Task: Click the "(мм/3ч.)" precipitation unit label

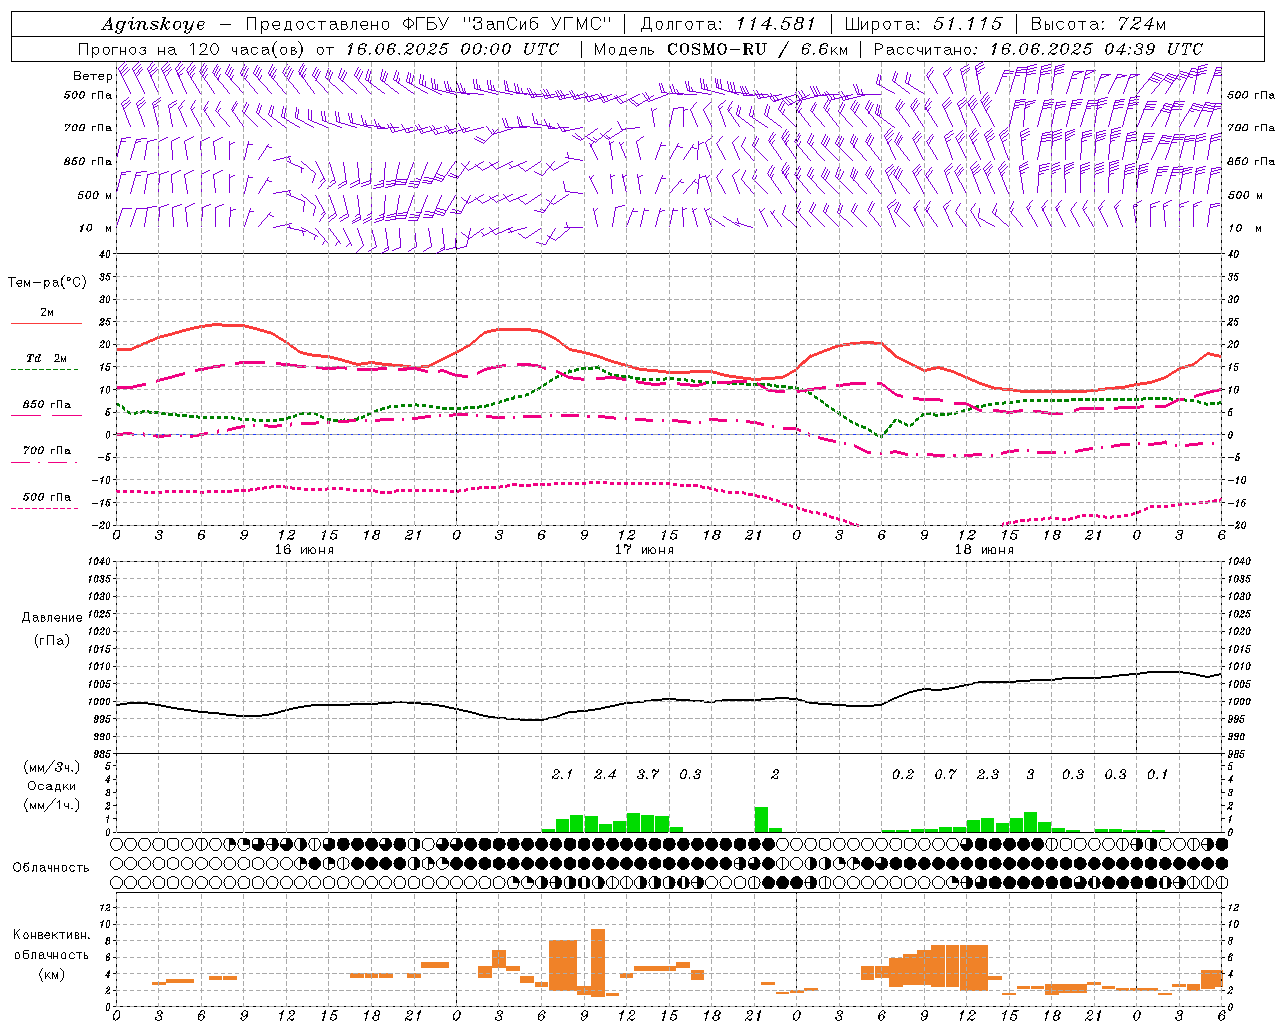Action: [x=51, y=768]
